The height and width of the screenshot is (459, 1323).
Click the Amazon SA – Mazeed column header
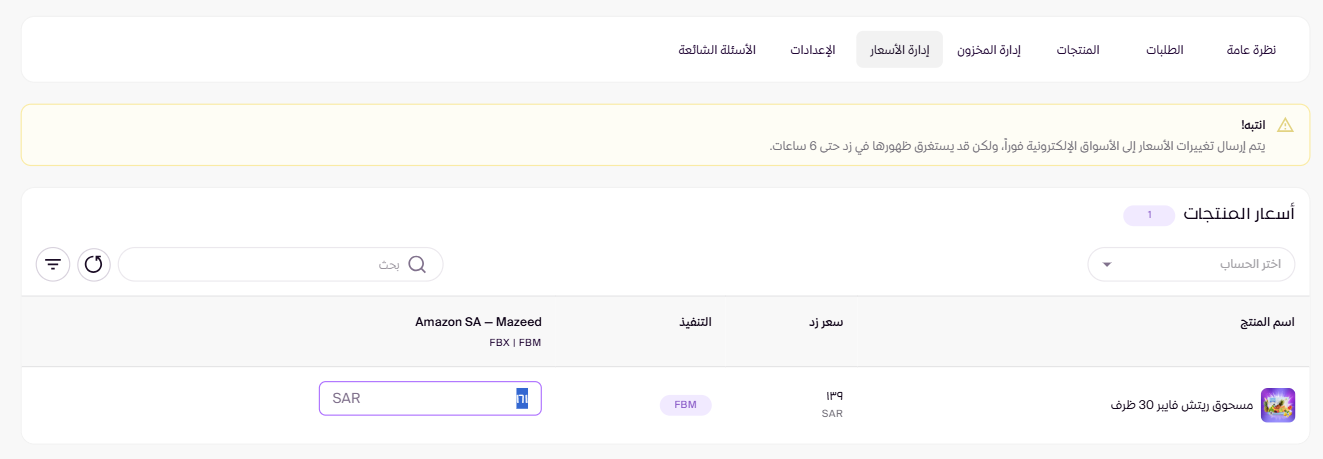(x=478, y=322)
